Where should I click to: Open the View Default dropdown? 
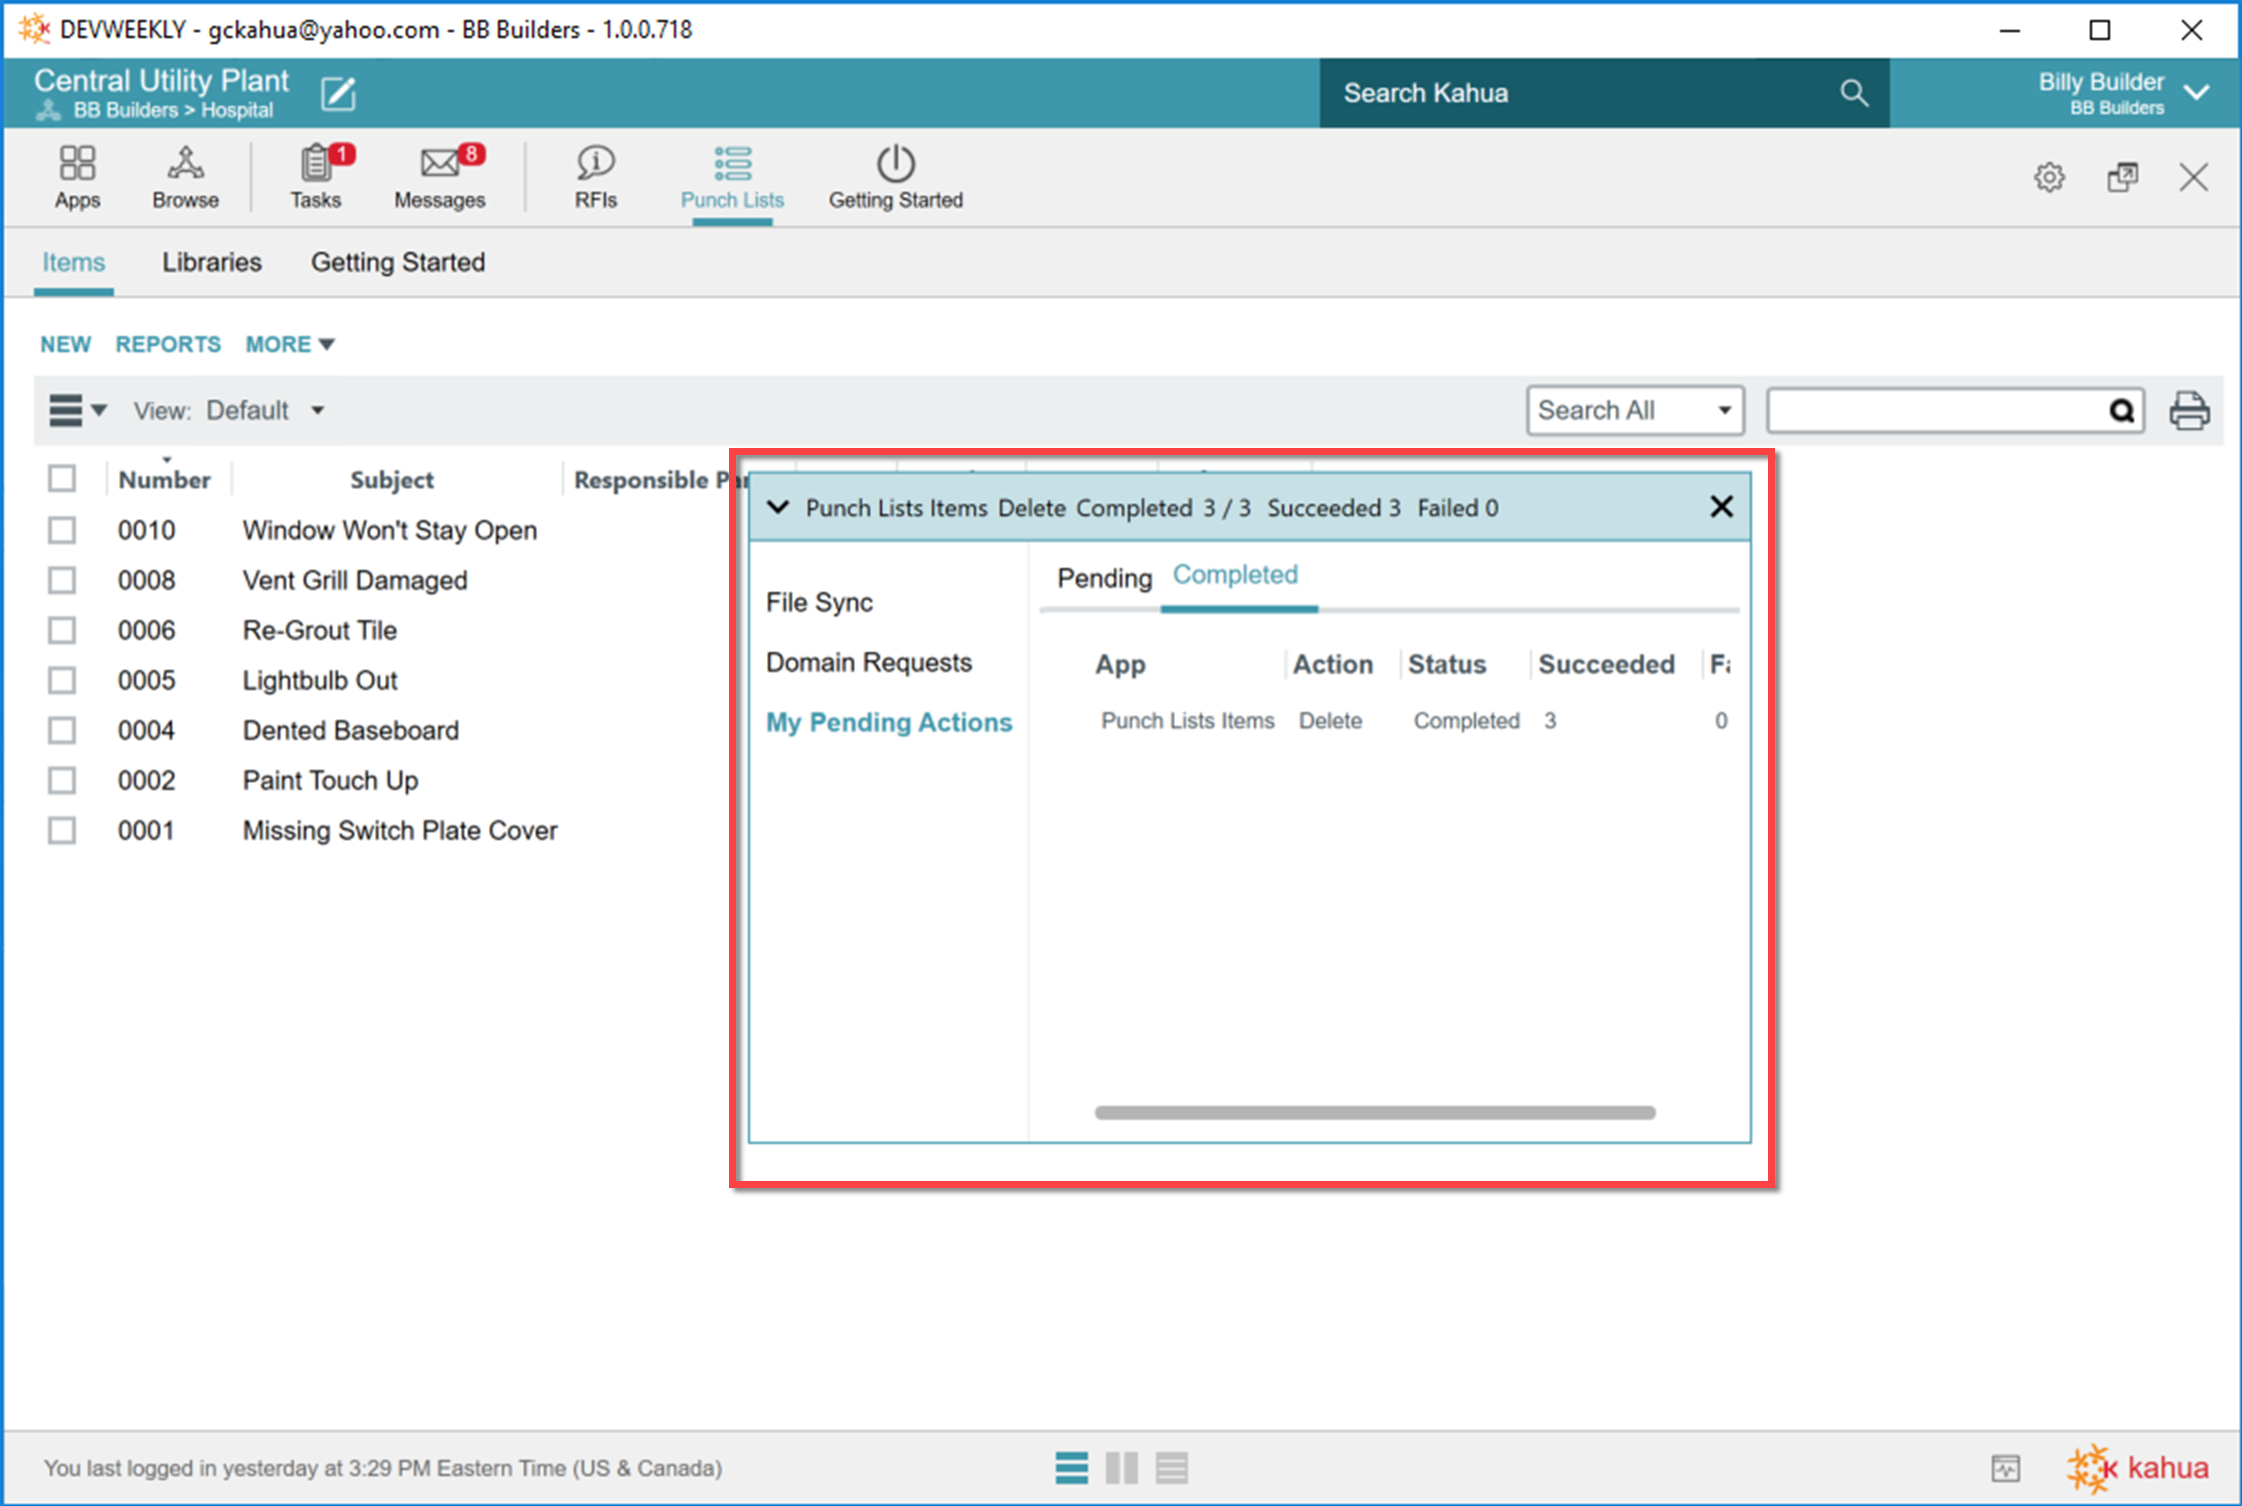264,410
